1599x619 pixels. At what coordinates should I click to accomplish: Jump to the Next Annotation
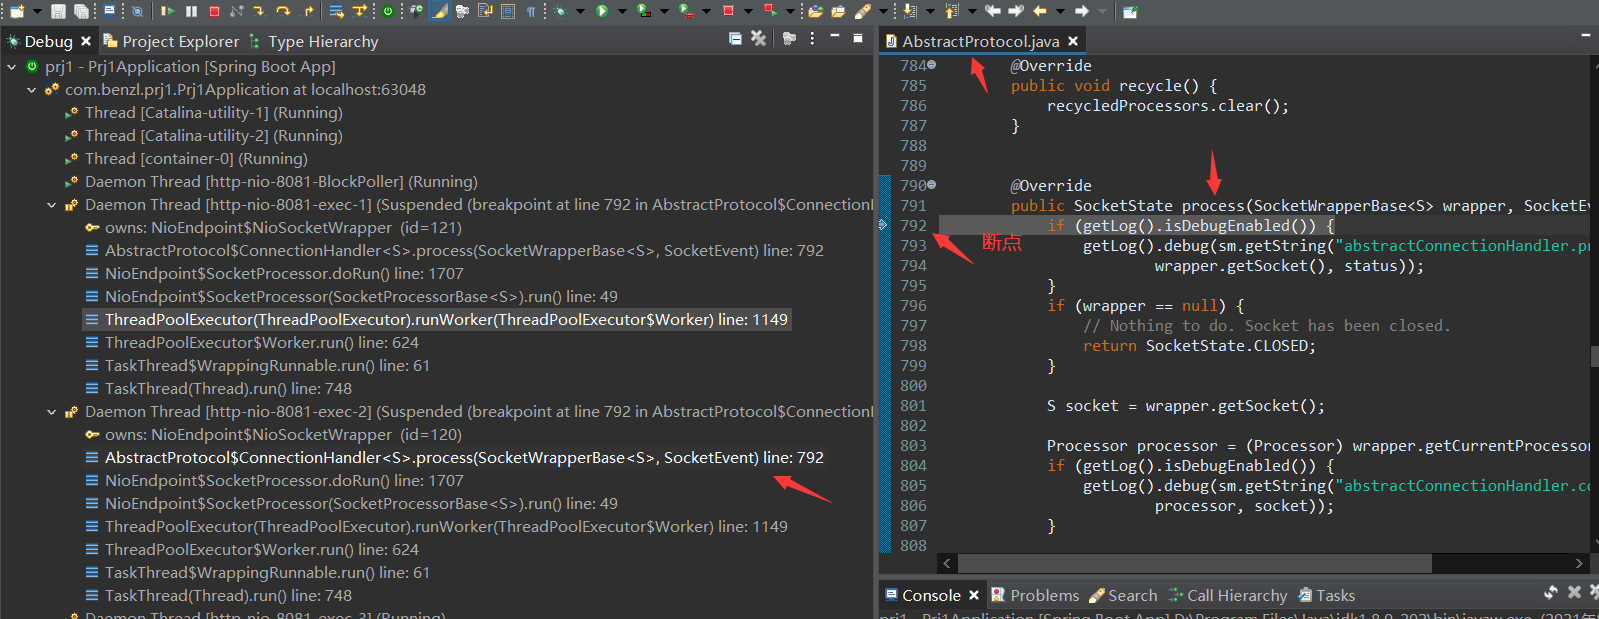910,11
